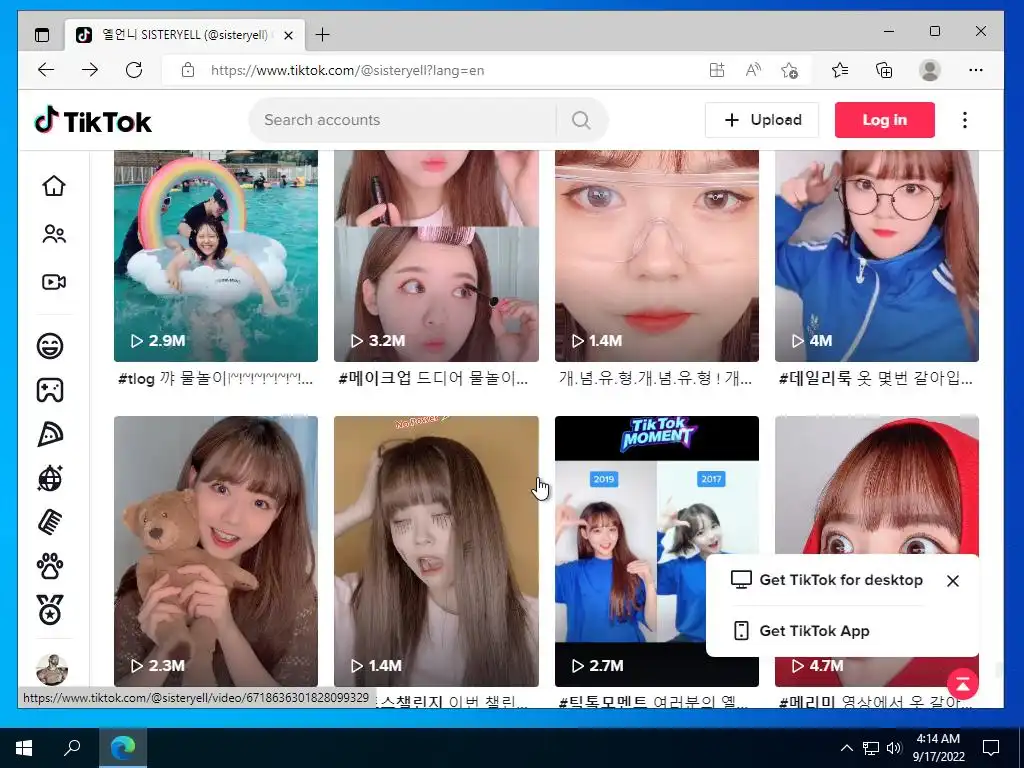Open the volume control in system tray
The height and width of the screenshot is (768, 1024).
(x=894, y=748)
